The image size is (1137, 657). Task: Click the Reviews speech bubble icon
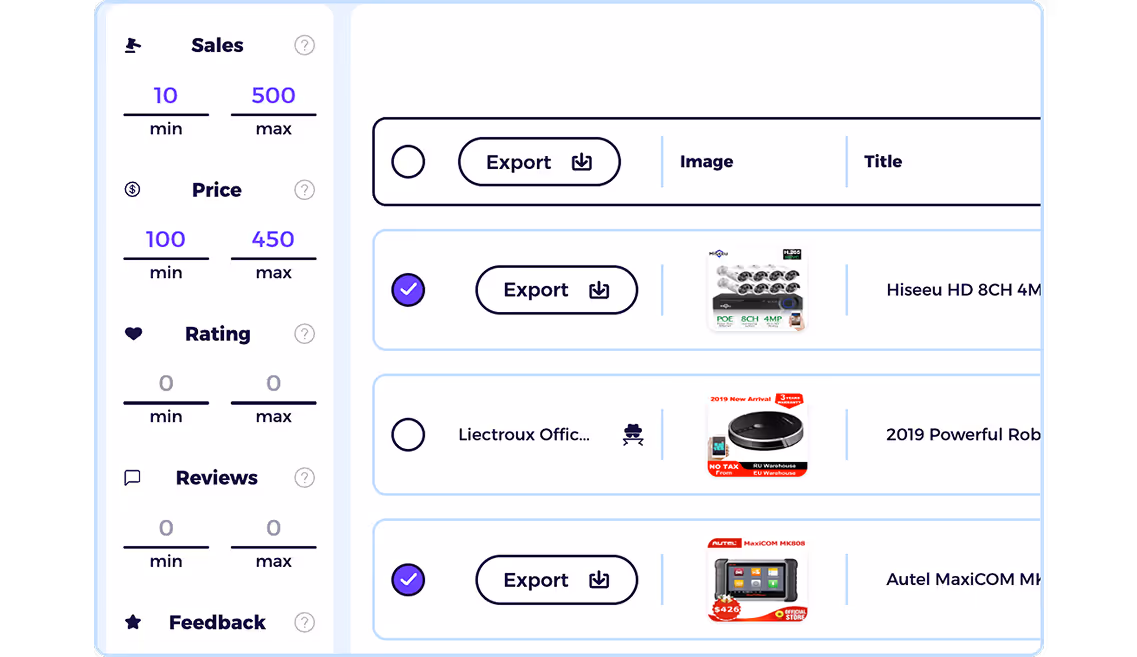(x=132, y=478)
